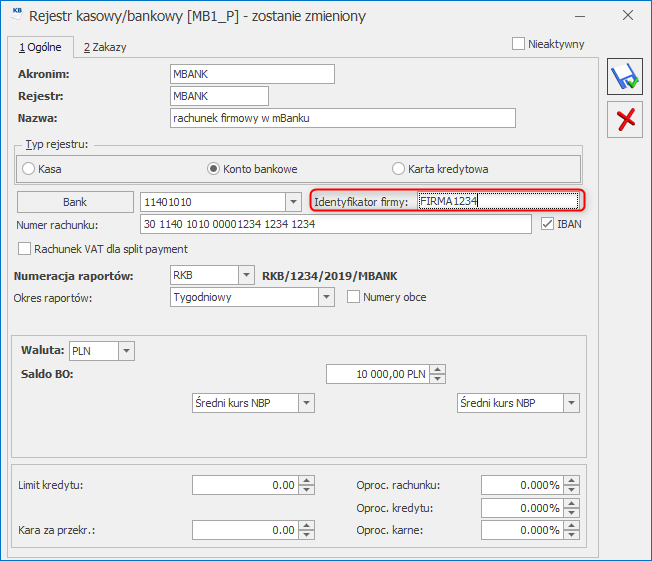Click the KB application icon in title bar
Screen dimensions: 652x561
[14, 16]
